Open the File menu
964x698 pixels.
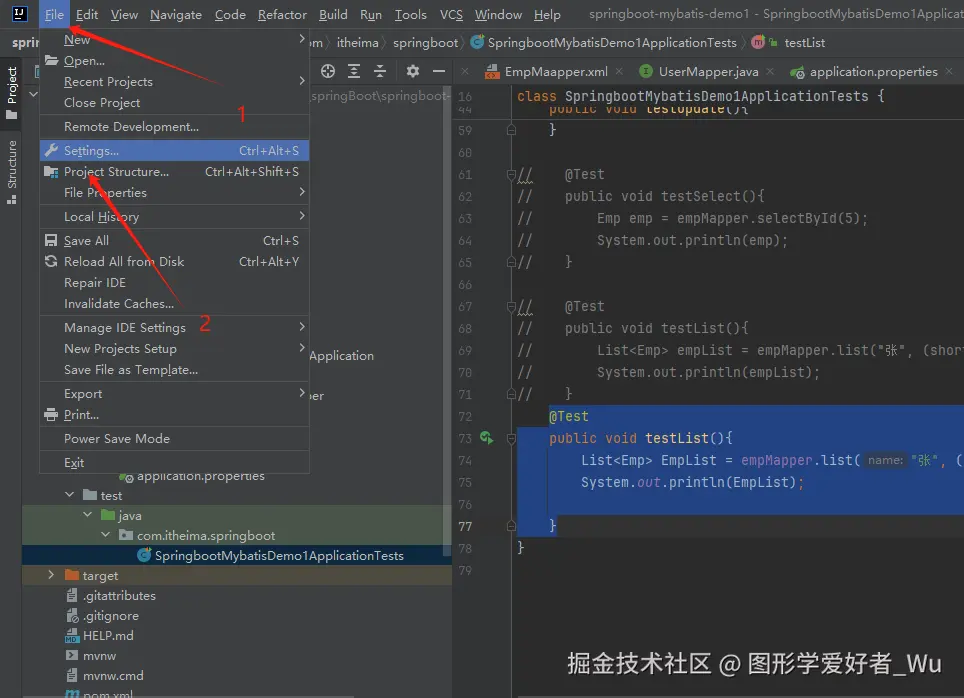[x=54, y=14]
